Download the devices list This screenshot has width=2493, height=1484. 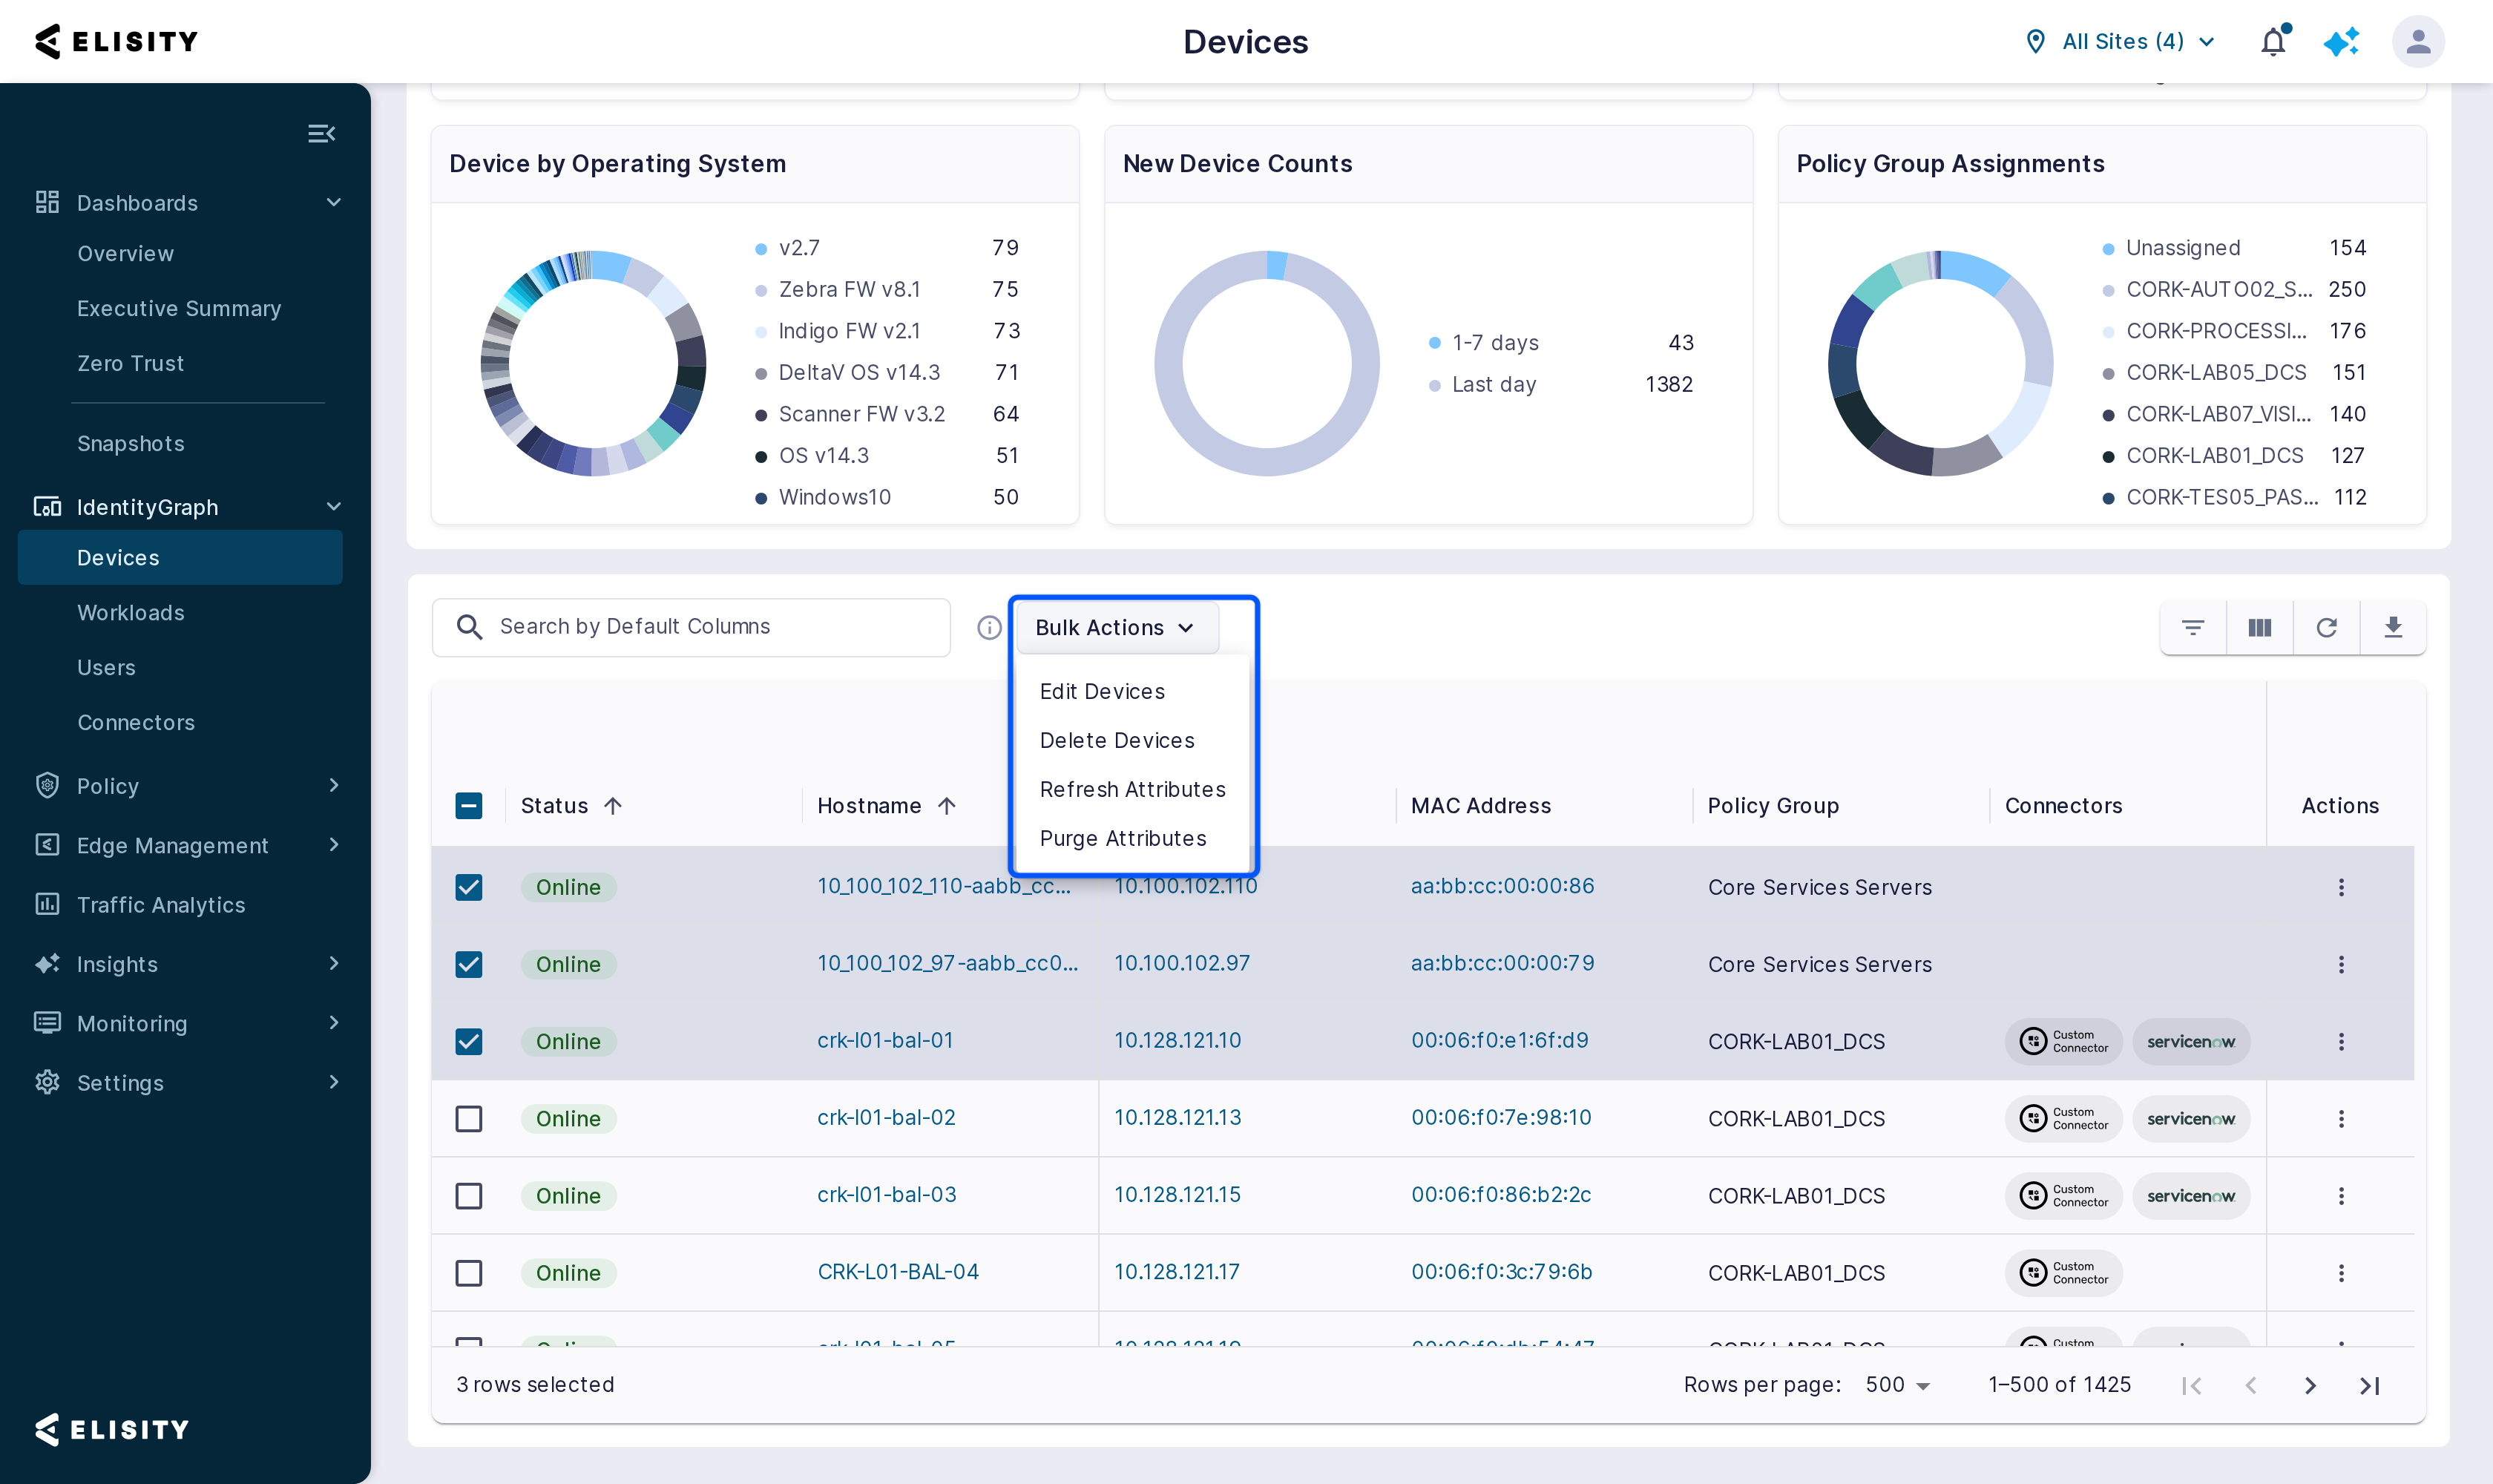pos(2393,627)
